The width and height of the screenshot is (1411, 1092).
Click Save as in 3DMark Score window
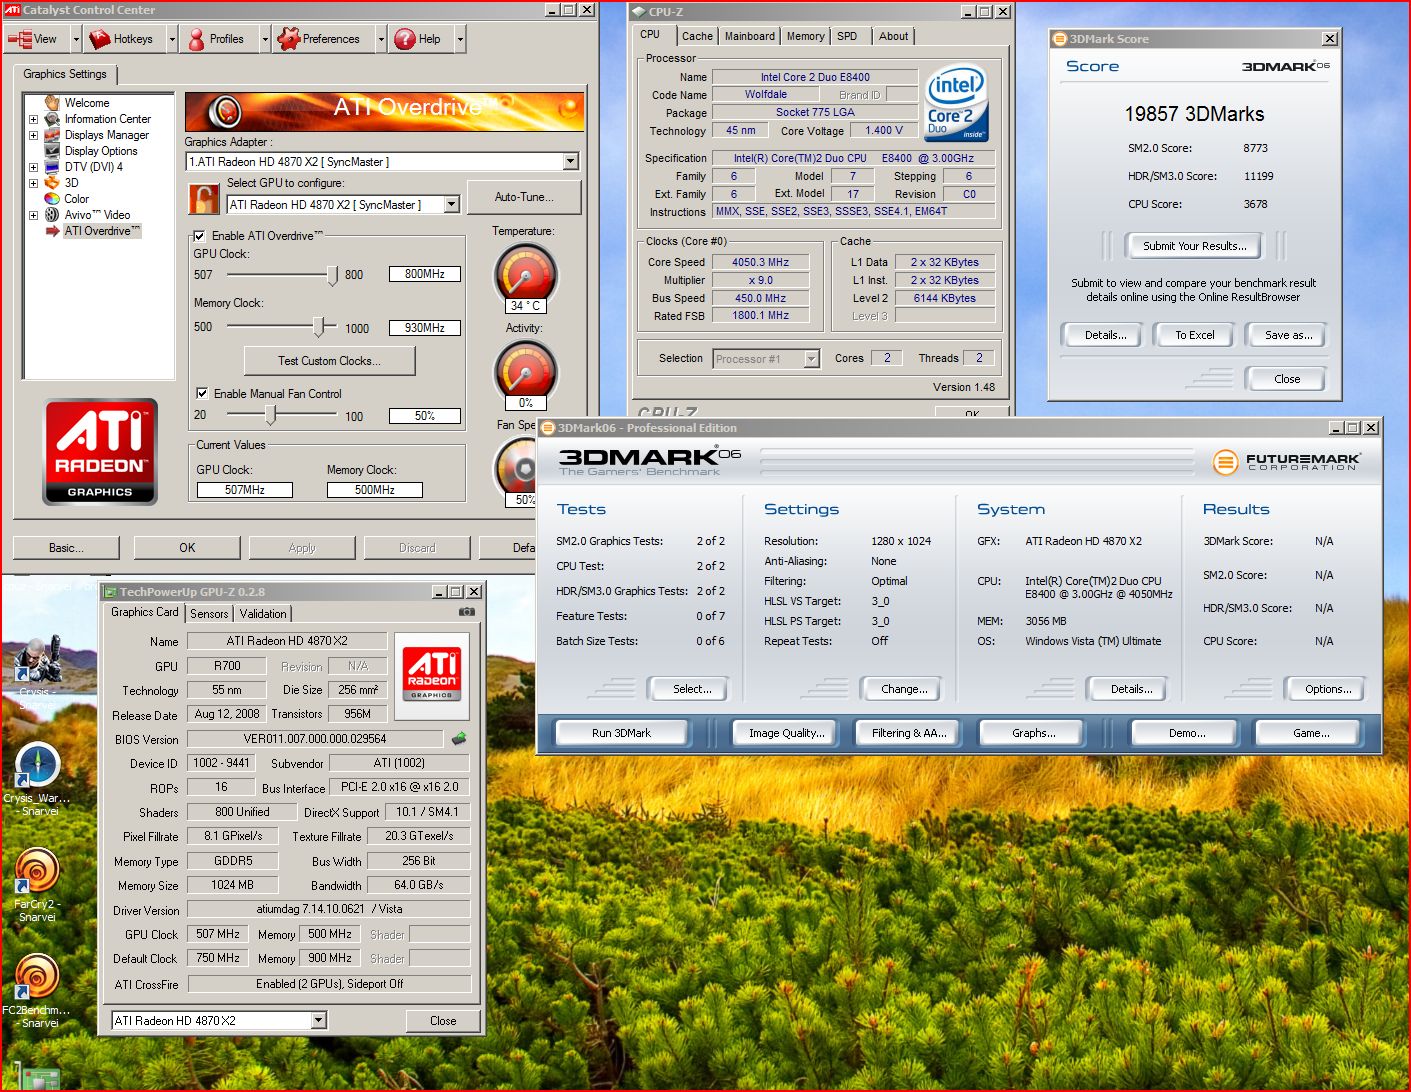[x=1288, y=335]
